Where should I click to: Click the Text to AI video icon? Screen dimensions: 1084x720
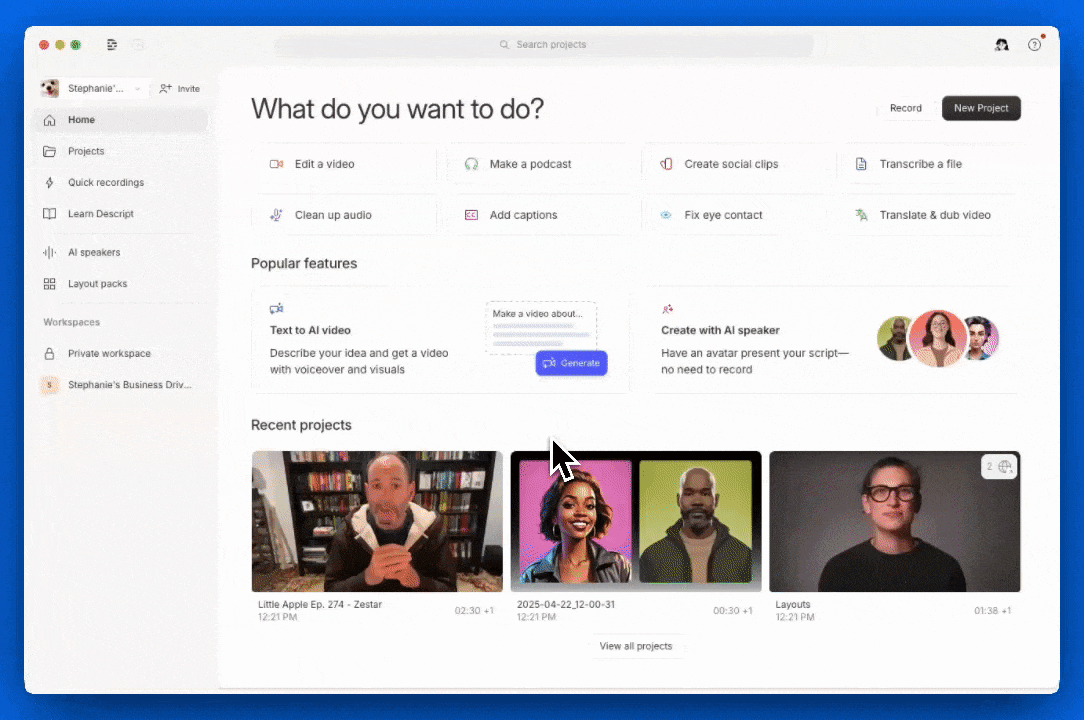277,308
